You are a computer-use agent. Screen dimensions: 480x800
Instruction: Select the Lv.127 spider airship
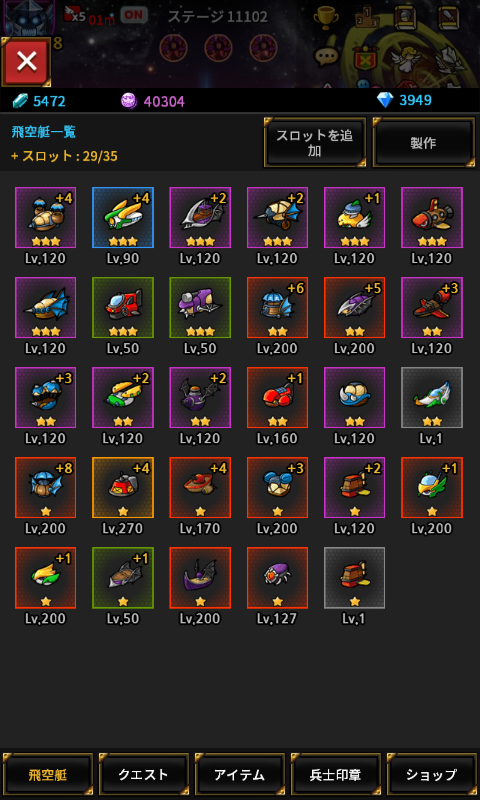click(x=277, y=578)
